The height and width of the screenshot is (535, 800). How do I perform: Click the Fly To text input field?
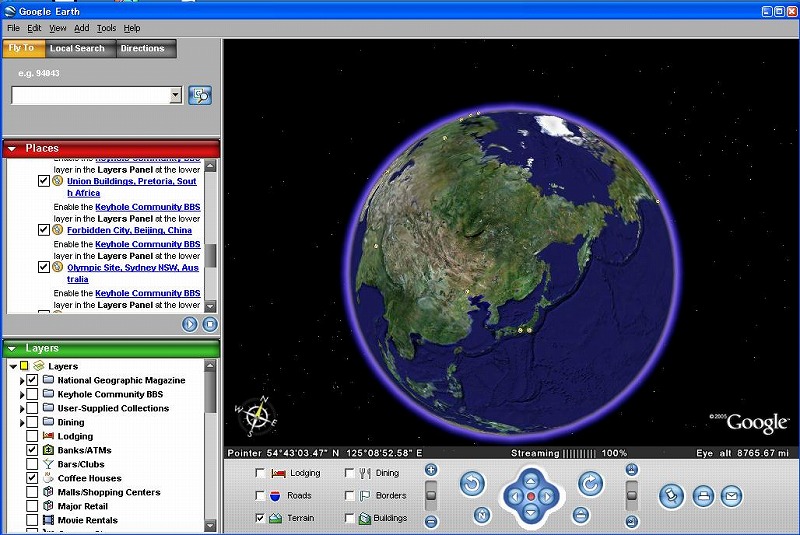tap(91, 95)
